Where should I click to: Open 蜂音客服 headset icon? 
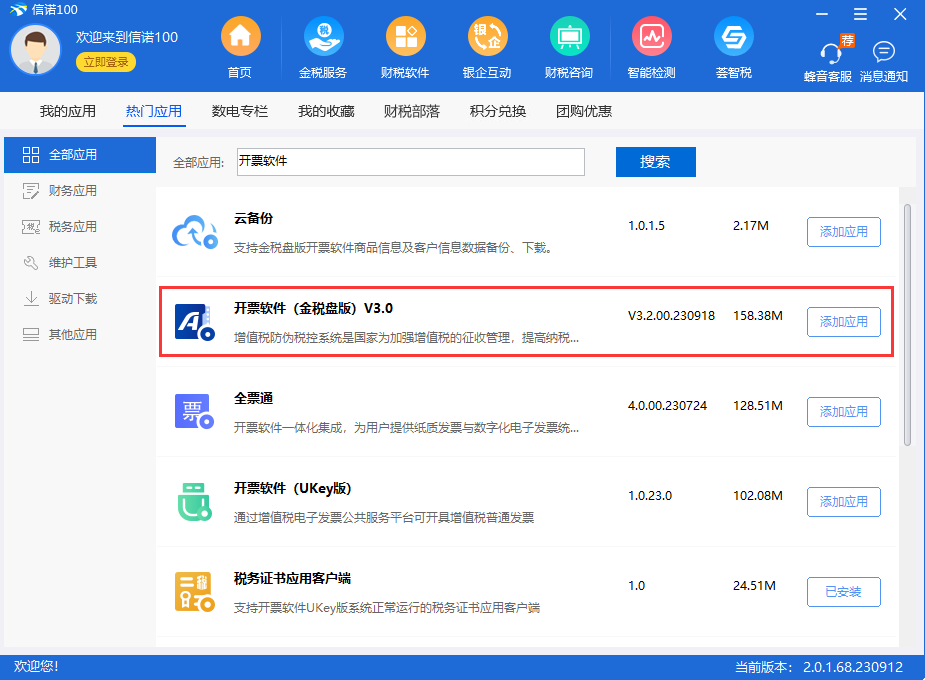coord(831,54)
